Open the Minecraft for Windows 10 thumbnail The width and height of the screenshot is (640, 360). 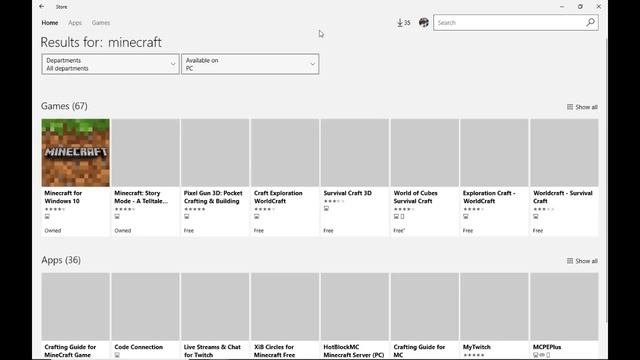76,153
